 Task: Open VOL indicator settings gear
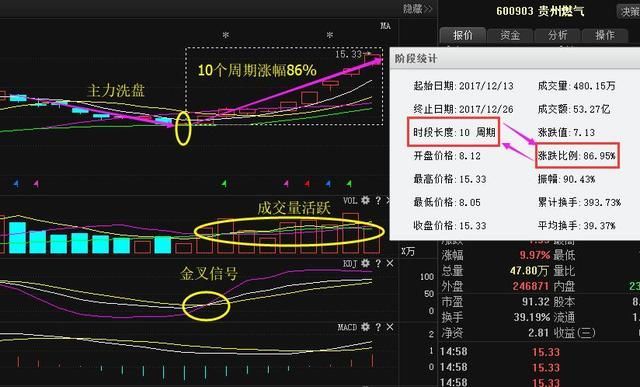[x=366, y=200]
